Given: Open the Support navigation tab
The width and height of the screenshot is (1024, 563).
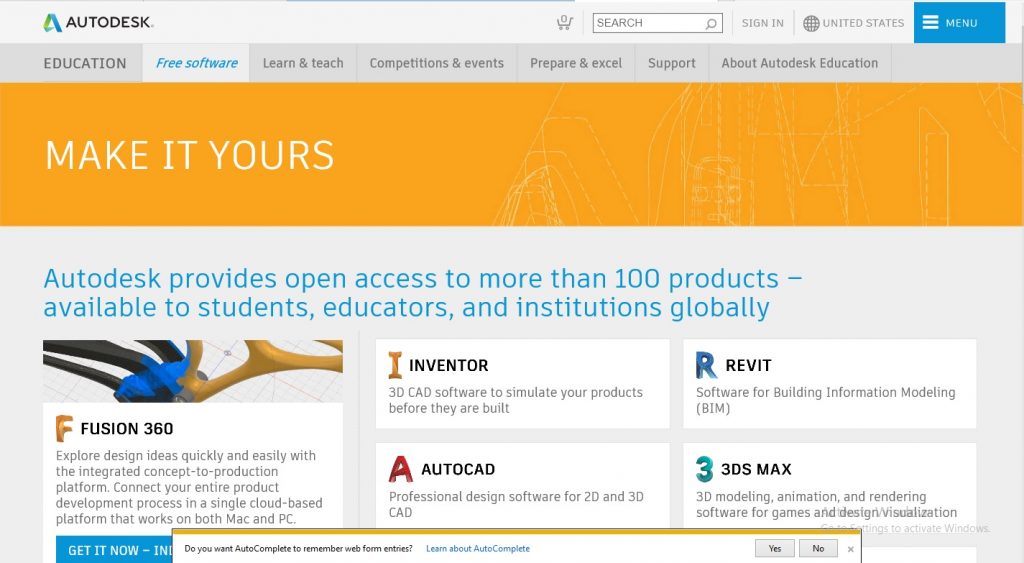Looking at the screenshot, I should [x=671, y=63].
